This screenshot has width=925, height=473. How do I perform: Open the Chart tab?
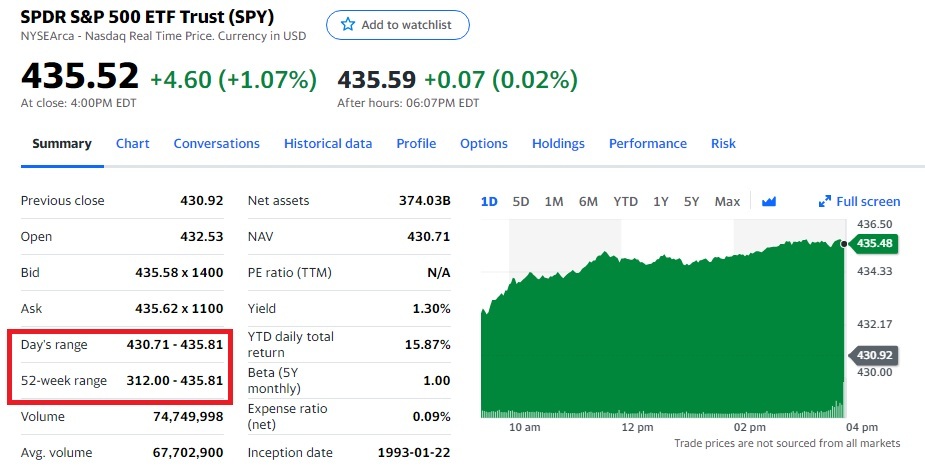132,143
